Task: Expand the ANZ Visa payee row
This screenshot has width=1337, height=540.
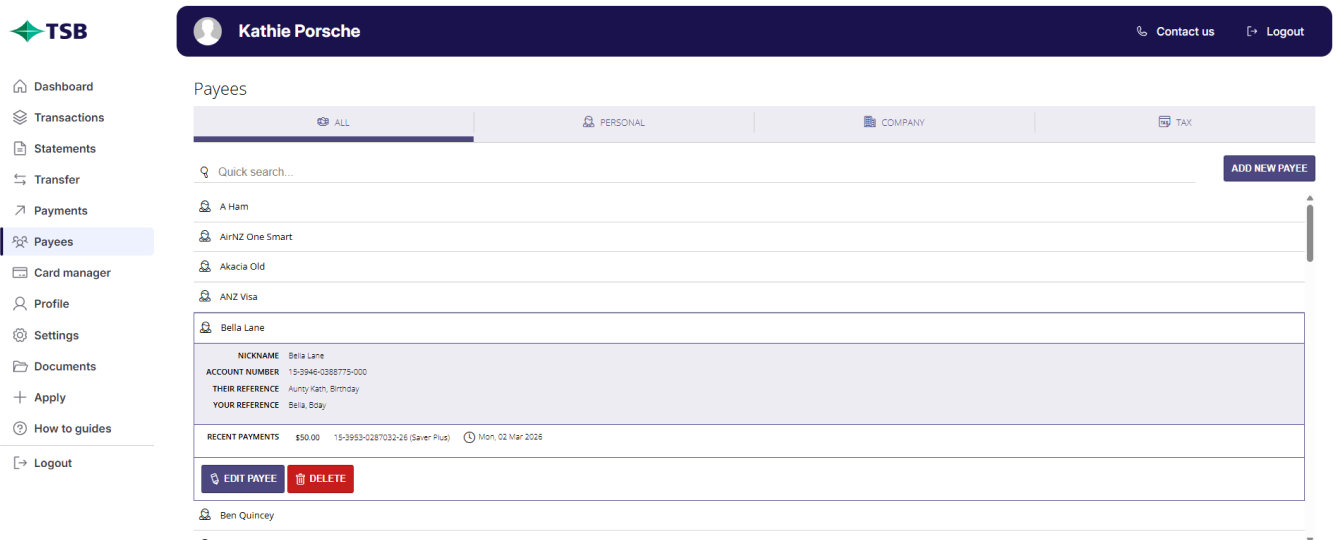Action: [x=749, y=297]
